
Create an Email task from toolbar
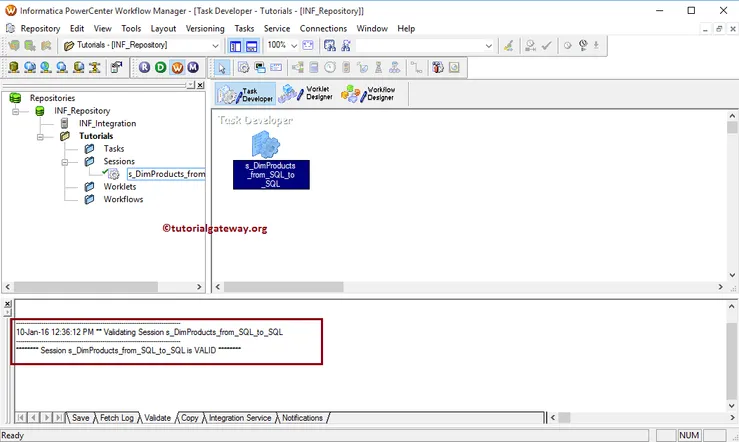[x=276, y=67]
